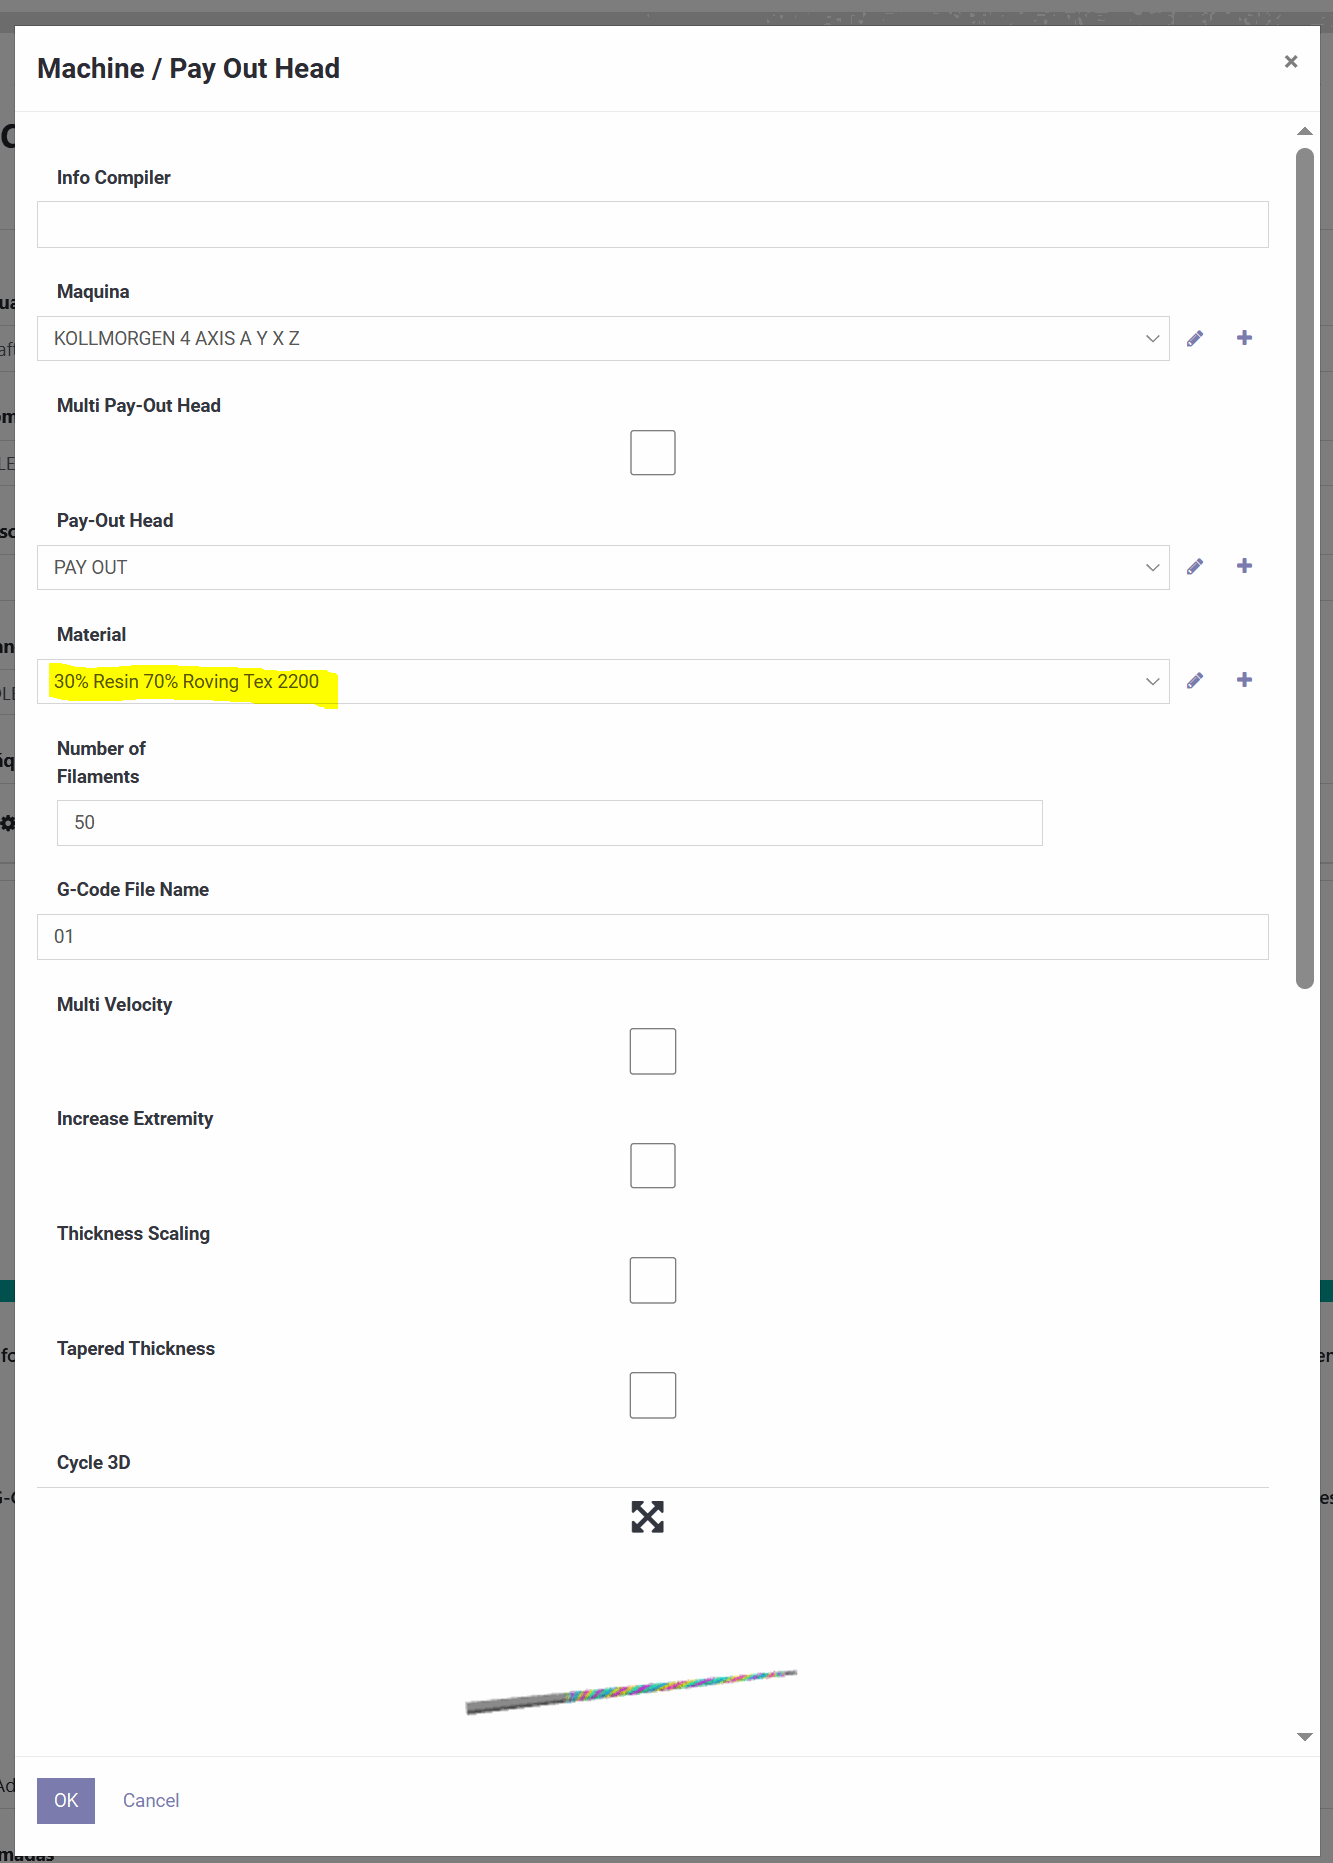Check the Increase Extremity option

652,1166
